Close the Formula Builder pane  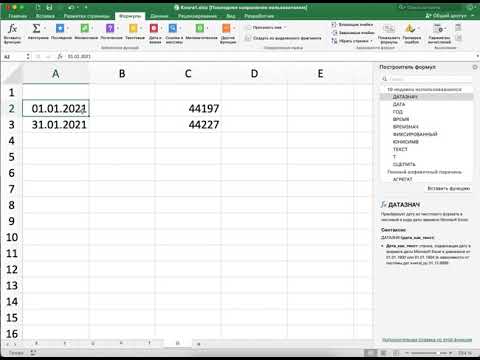475,67
